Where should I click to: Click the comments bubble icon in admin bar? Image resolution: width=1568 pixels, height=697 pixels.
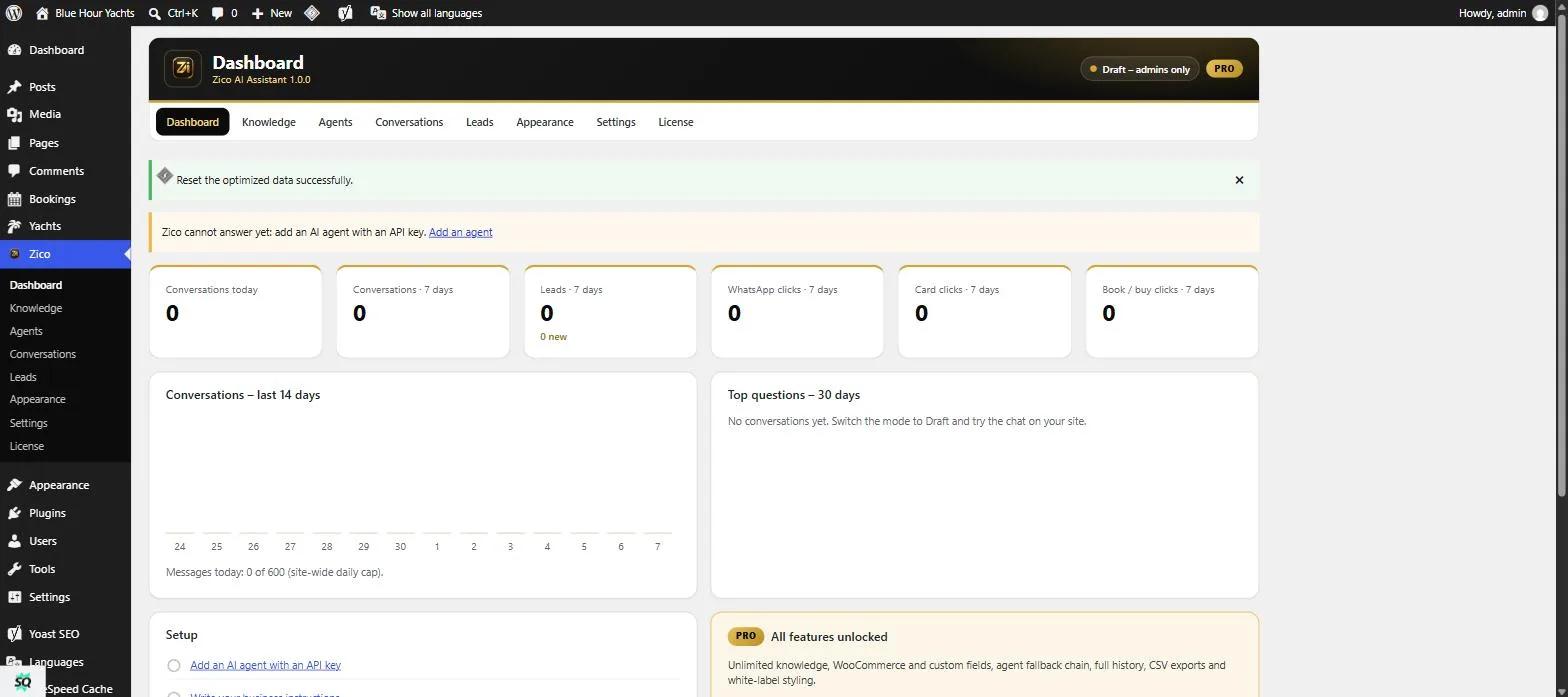click(218, 13)
